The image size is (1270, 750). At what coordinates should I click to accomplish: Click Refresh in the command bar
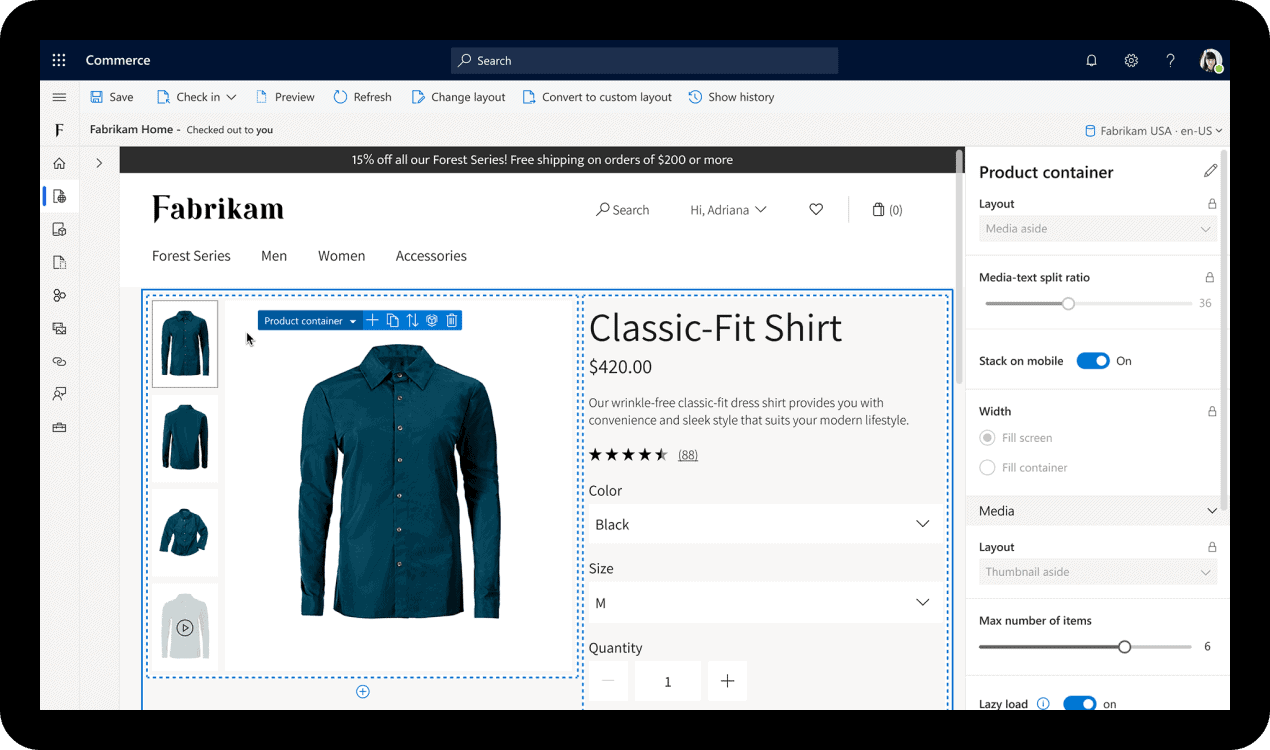click(362, 97)
